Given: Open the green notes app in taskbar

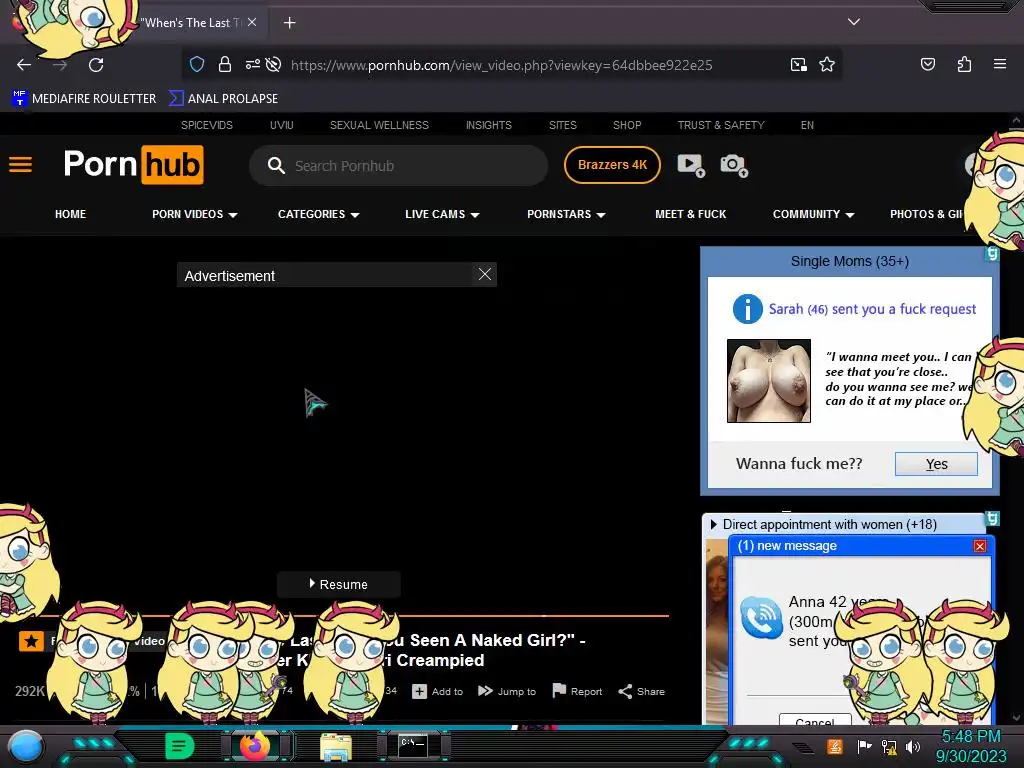Looking at the screenshot, I should click(x=179, y=746).
